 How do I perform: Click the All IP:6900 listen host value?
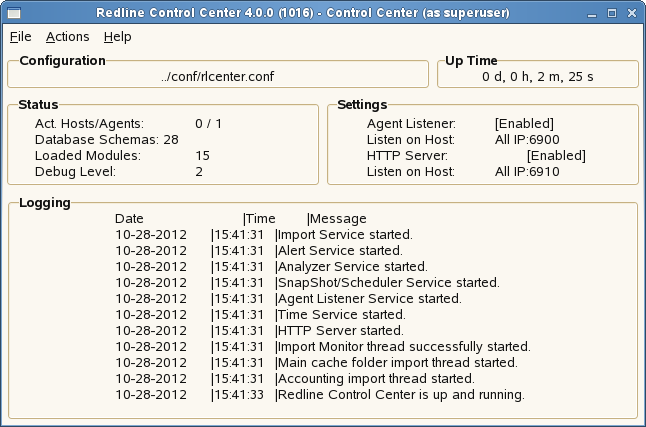[x=527, y=139]
